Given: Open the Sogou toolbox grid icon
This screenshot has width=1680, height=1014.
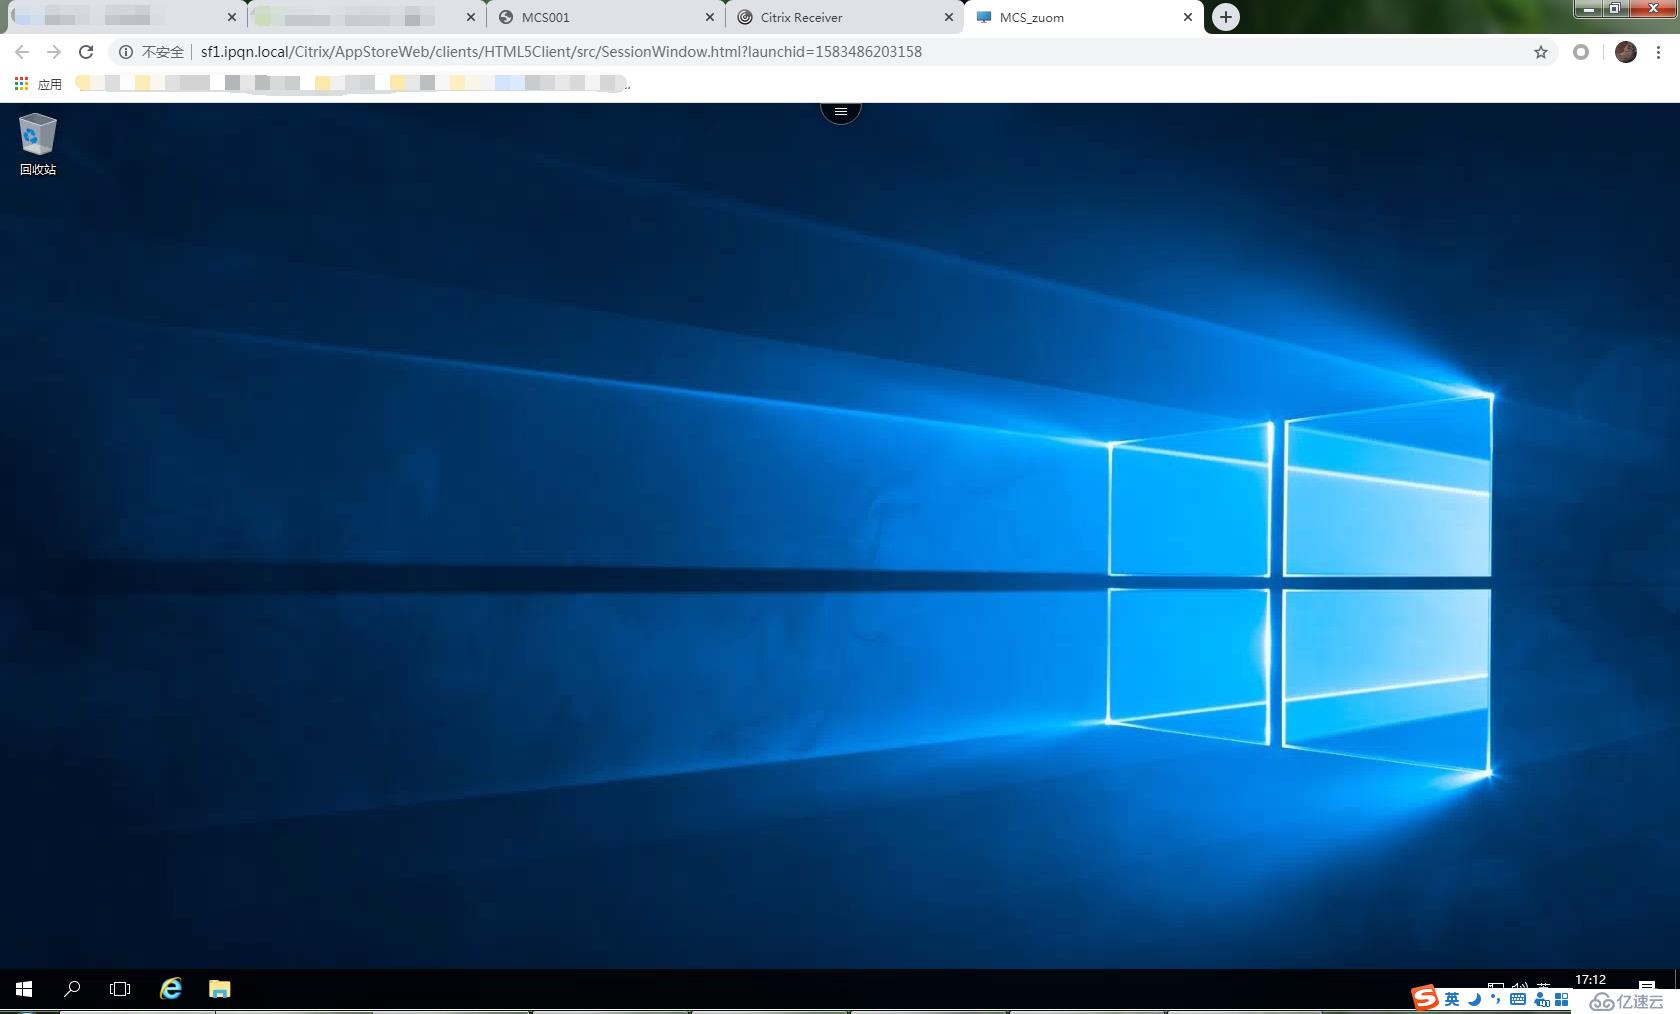Looking at the screenshot, I should [1562, 999].
